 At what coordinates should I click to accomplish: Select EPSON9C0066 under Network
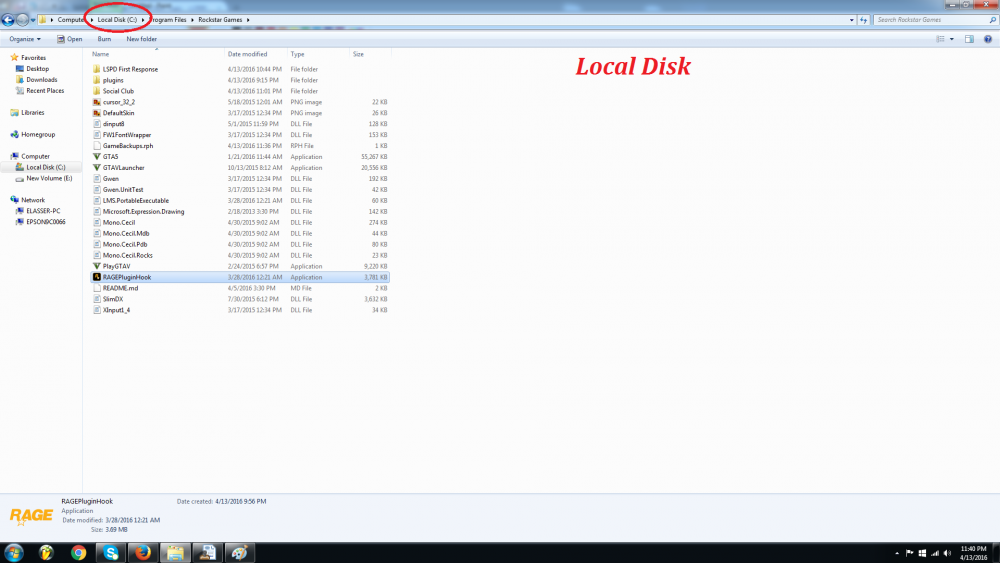point(45,222)
